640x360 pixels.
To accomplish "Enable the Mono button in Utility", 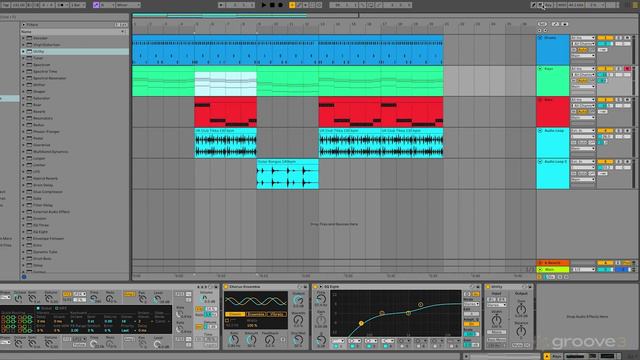I will click(x=496, y=332).
